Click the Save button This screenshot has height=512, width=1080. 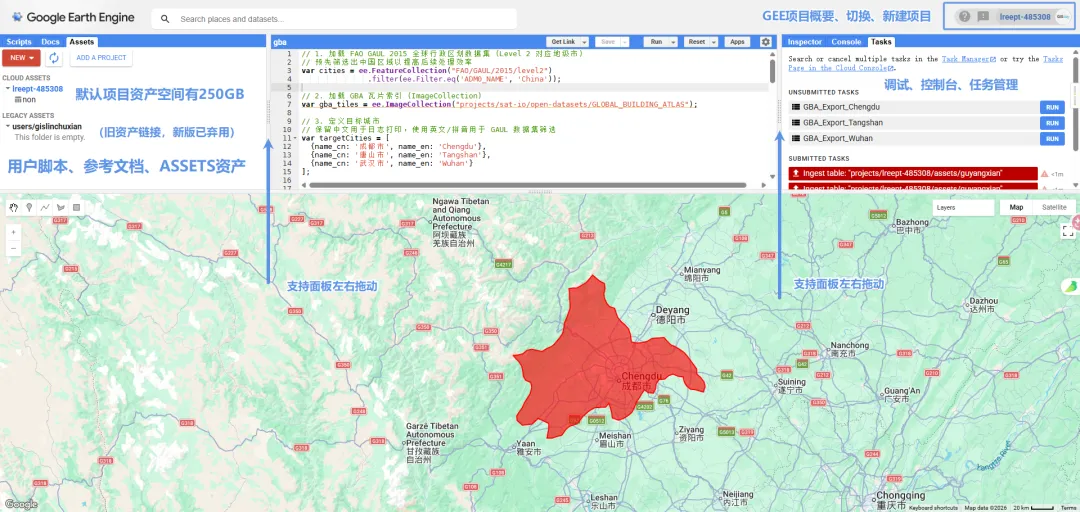pyautogui.click(x=608, y=42)
